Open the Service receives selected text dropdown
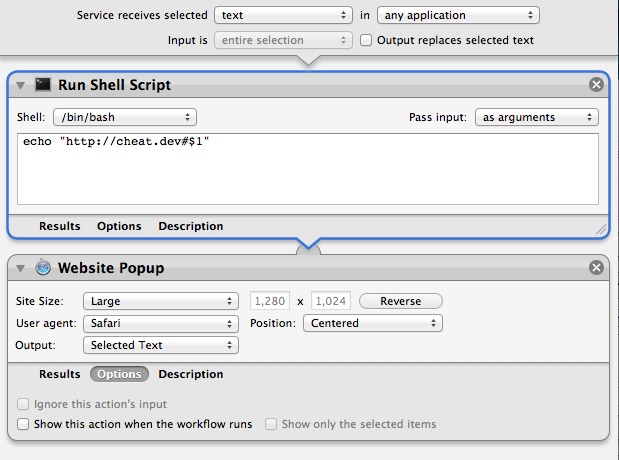Image resolution: width=619 pixels, height=460 pixels. (284, 16)
